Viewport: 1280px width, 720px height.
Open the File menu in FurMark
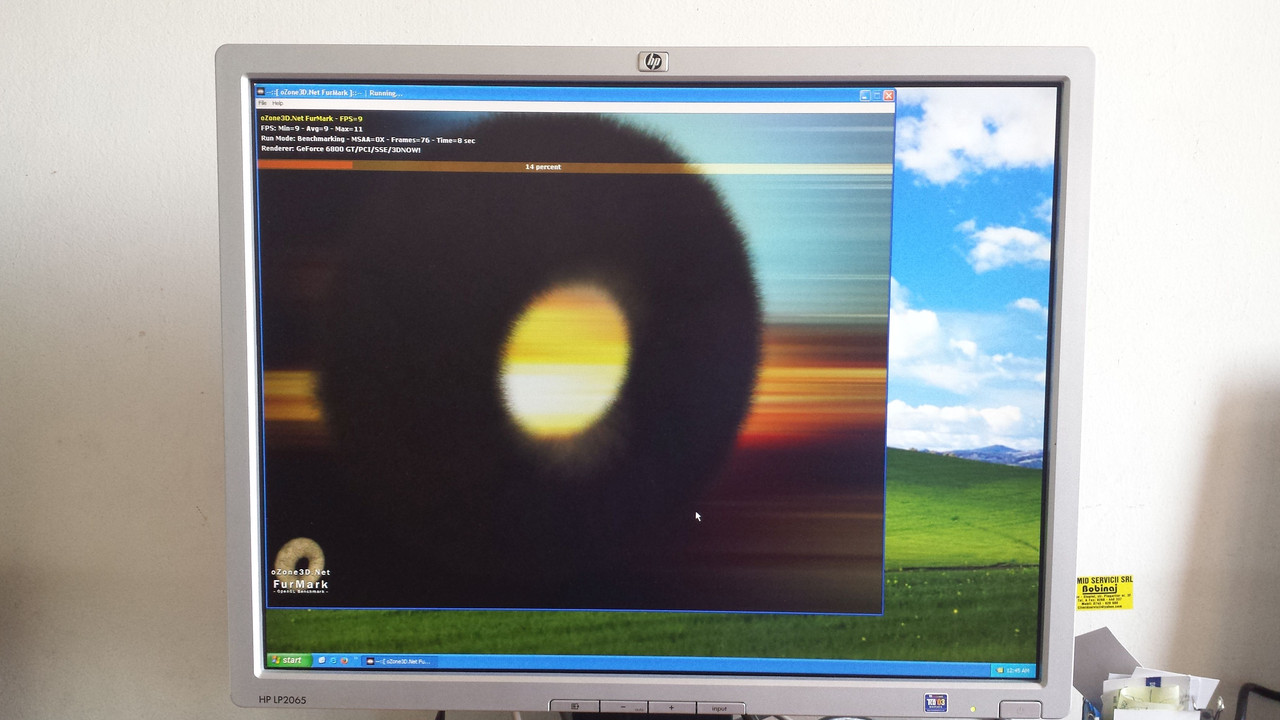(262, 103)
